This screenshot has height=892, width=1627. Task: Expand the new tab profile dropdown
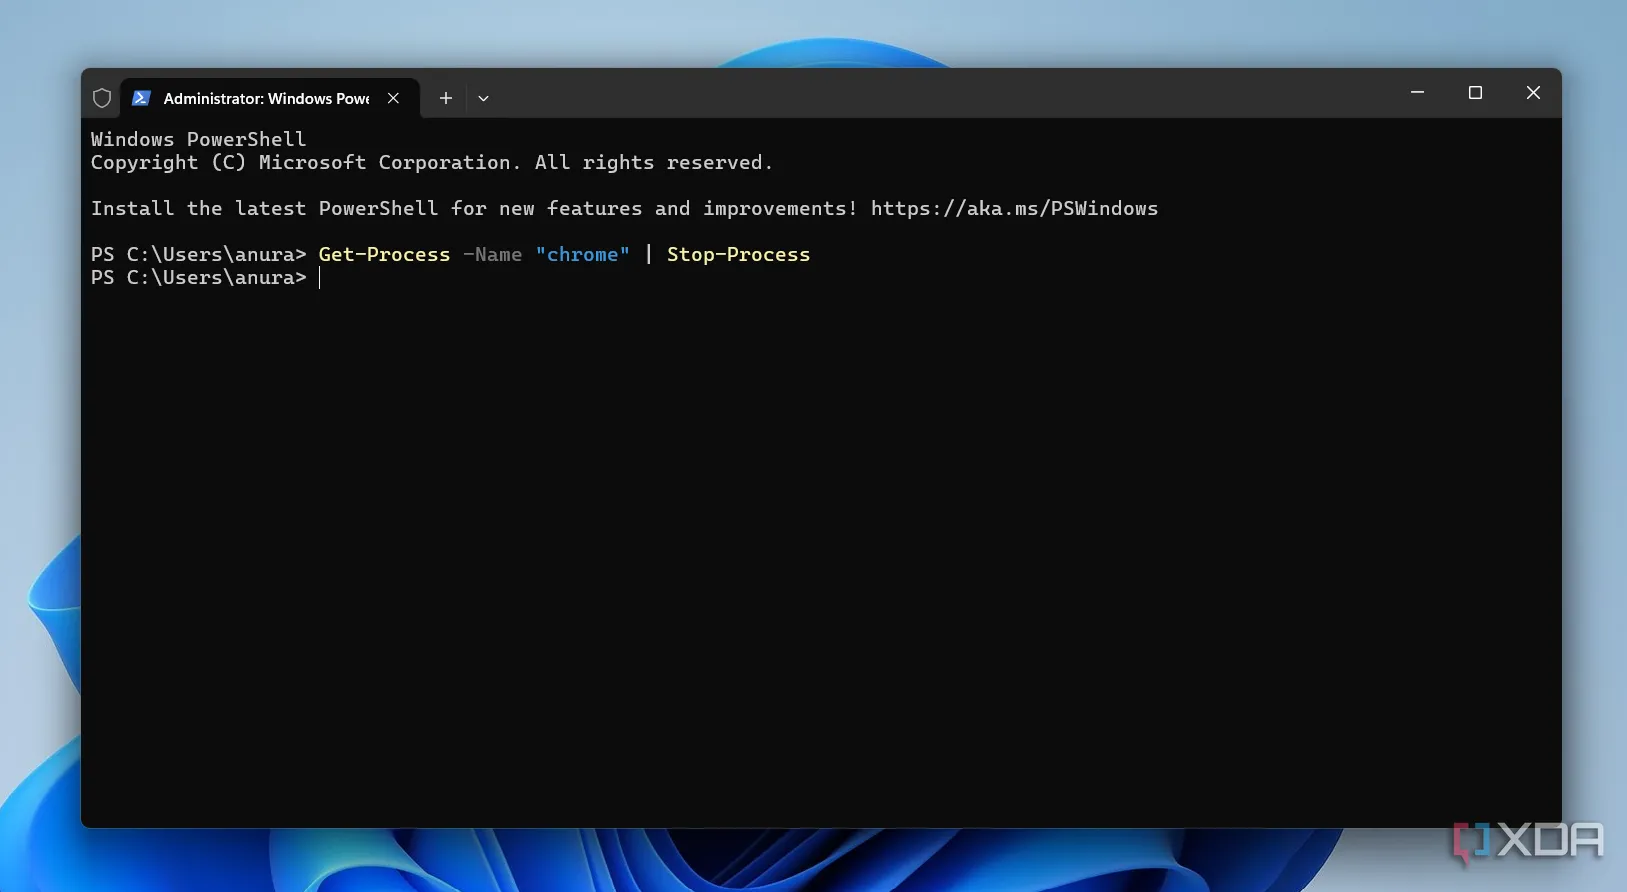click(x=483, y=98)
